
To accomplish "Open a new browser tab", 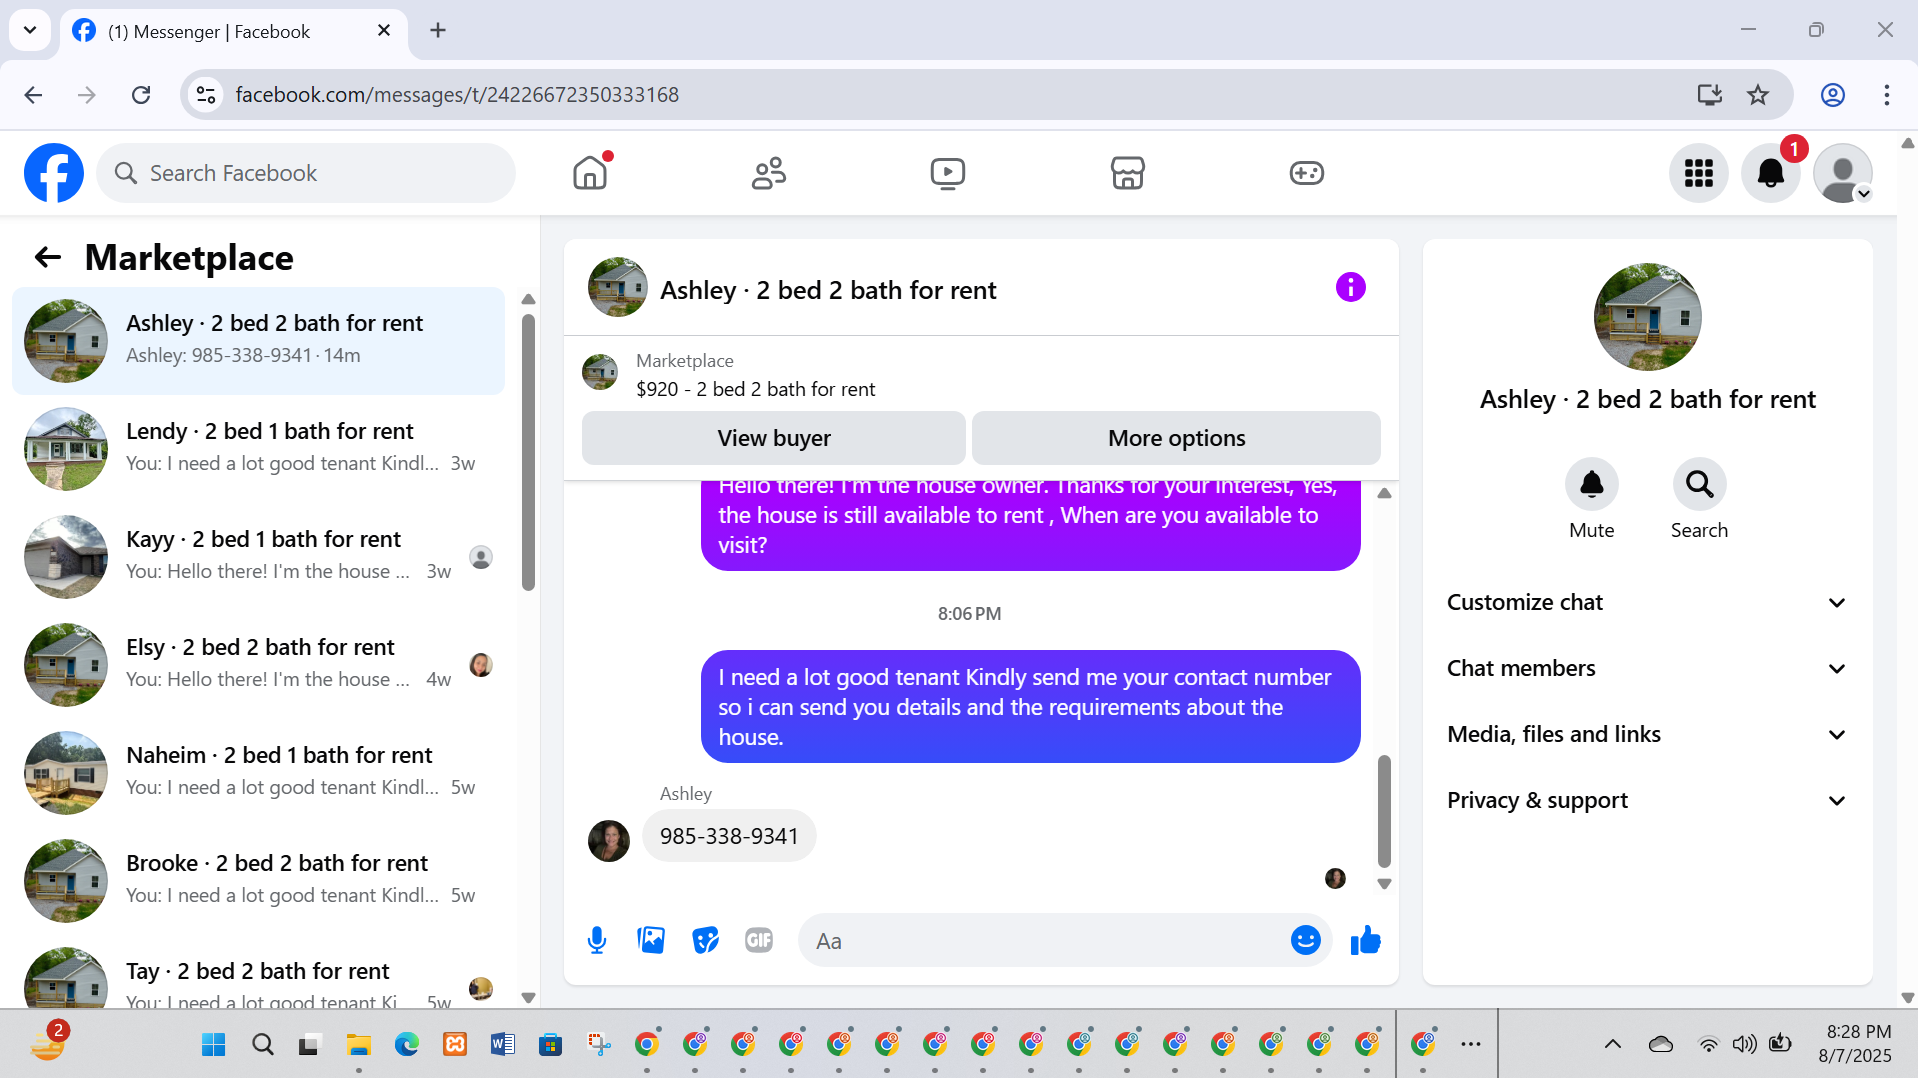I will (x=438, y=30).
